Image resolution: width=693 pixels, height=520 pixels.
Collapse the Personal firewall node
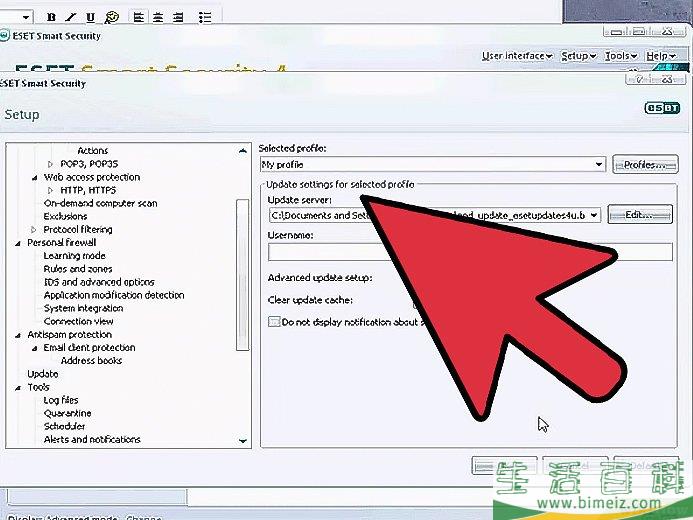point(18,243)
